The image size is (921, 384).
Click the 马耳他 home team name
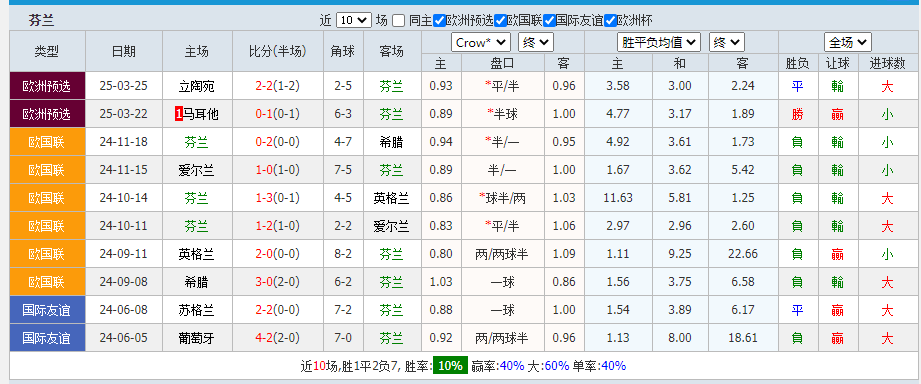(201, 114)
